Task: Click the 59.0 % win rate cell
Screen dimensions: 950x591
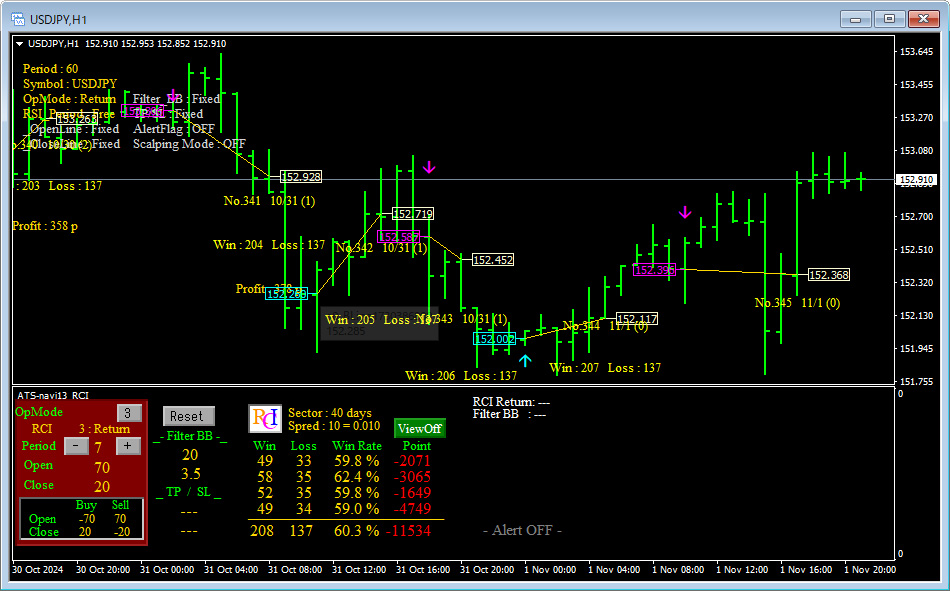Action: coord(357,509)
